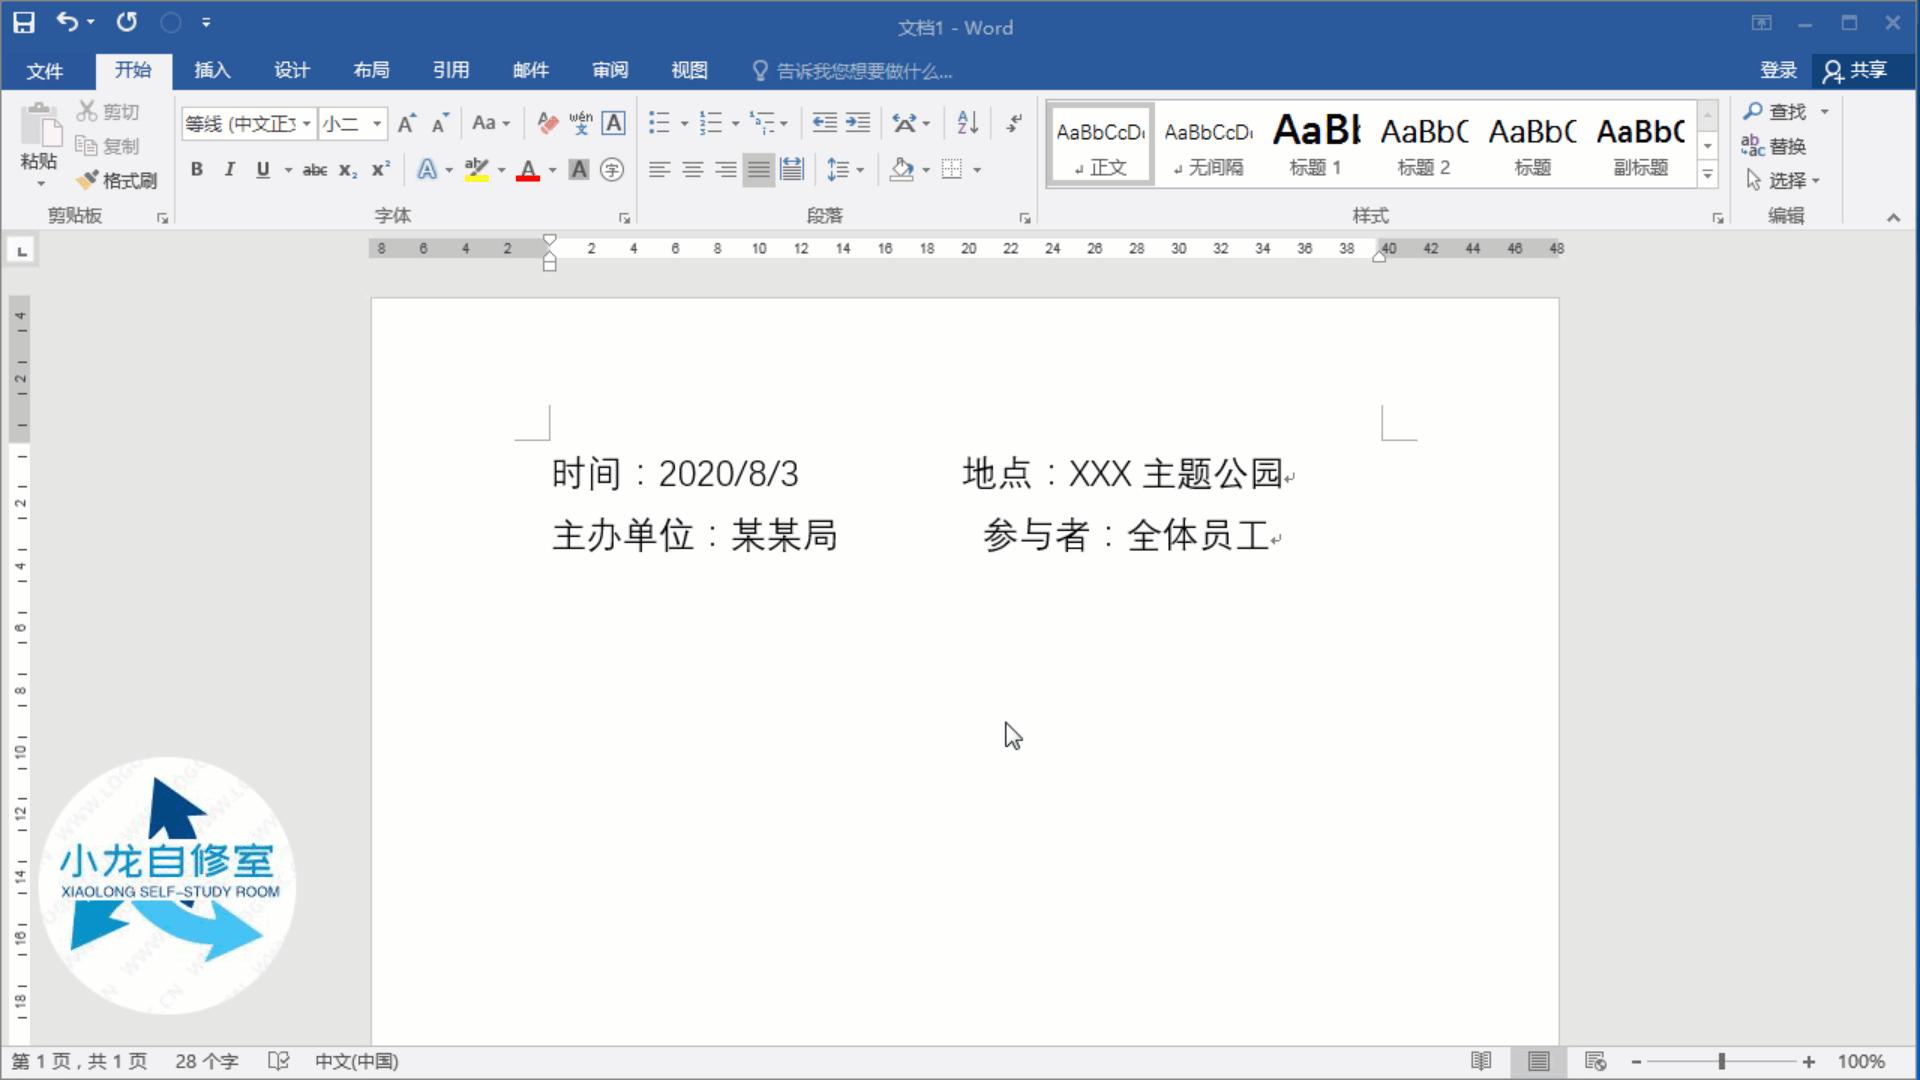Enable subscript formatting

pos(346,170)
